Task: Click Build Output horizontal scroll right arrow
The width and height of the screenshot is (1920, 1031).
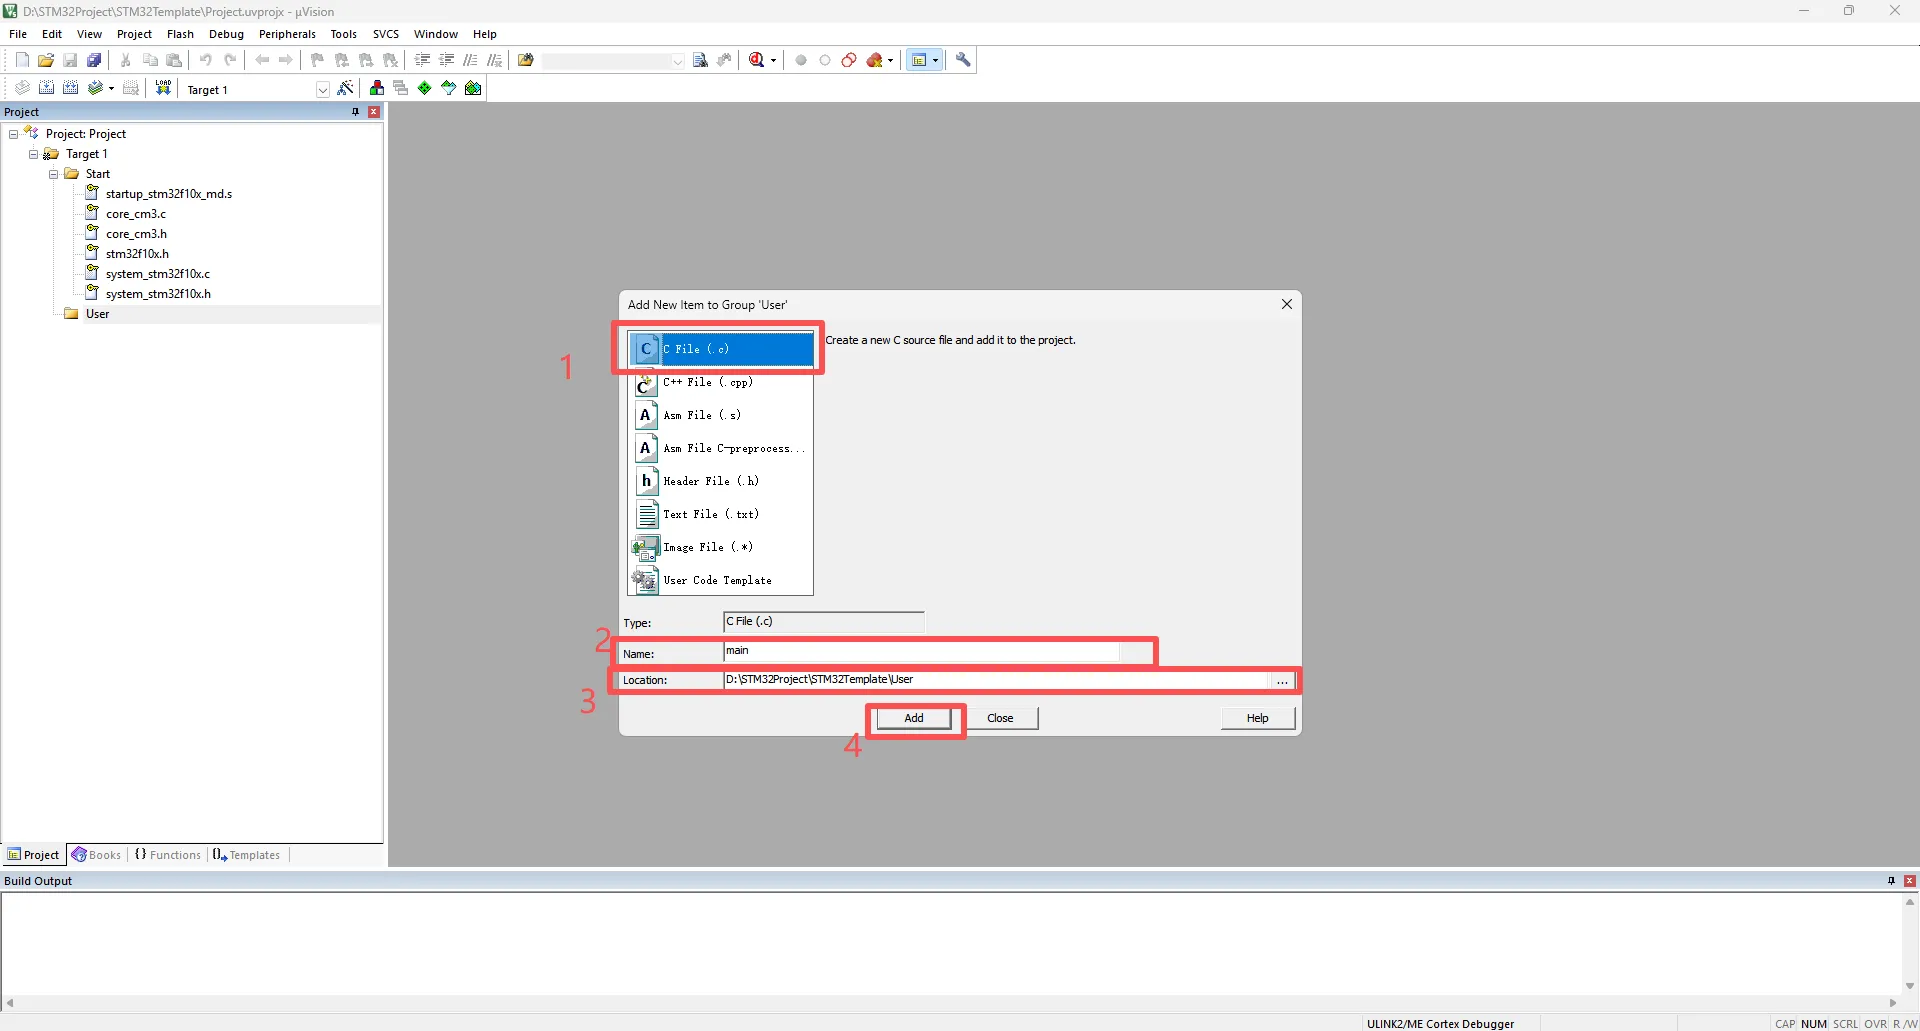Action: coord(1893,1002)
